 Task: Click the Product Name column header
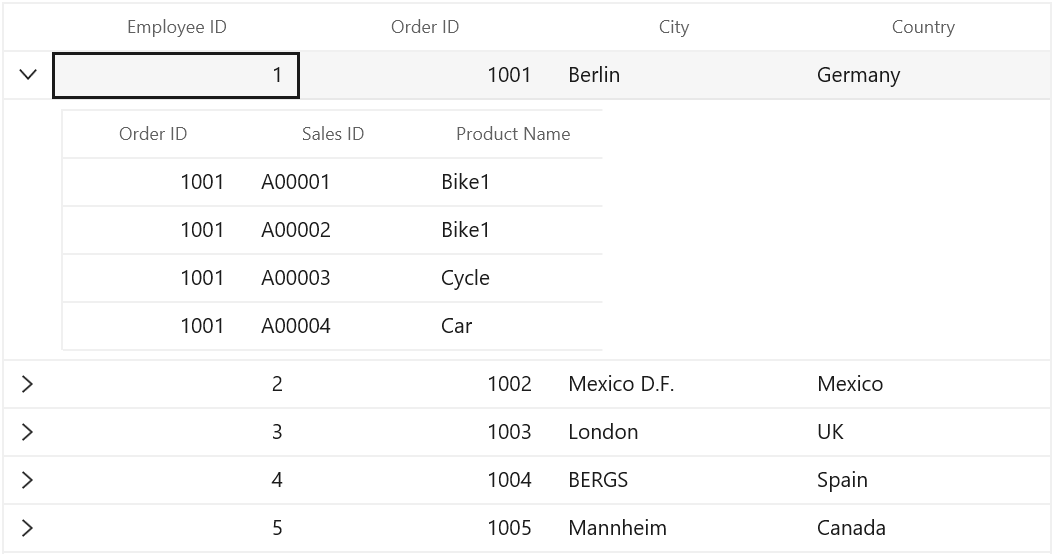(x=513, y=134)
